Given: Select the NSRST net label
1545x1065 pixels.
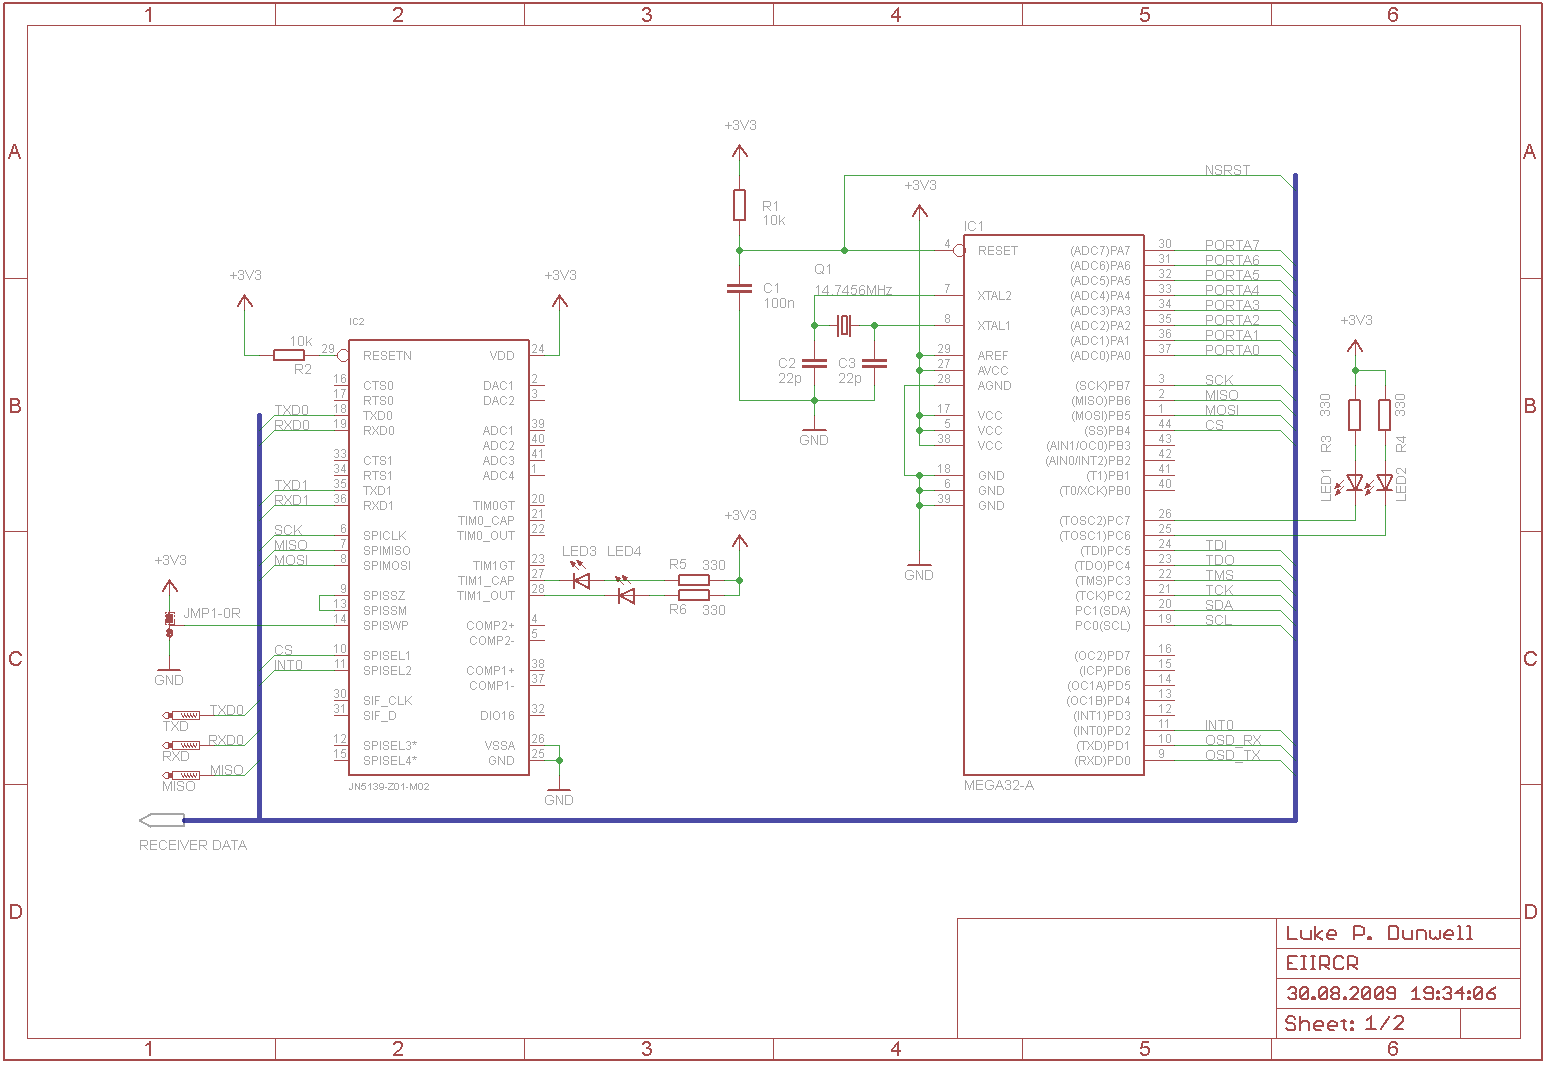Looking at the screenshot, I should point(1226,170).
